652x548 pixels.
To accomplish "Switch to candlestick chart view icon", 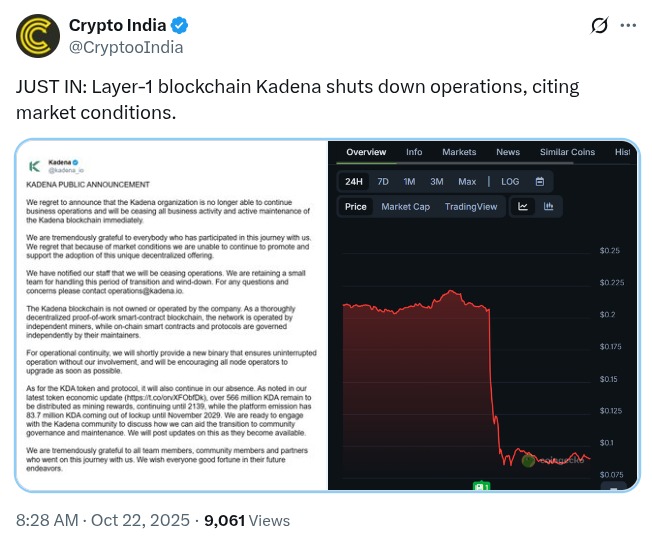I will tap(548, 207).
